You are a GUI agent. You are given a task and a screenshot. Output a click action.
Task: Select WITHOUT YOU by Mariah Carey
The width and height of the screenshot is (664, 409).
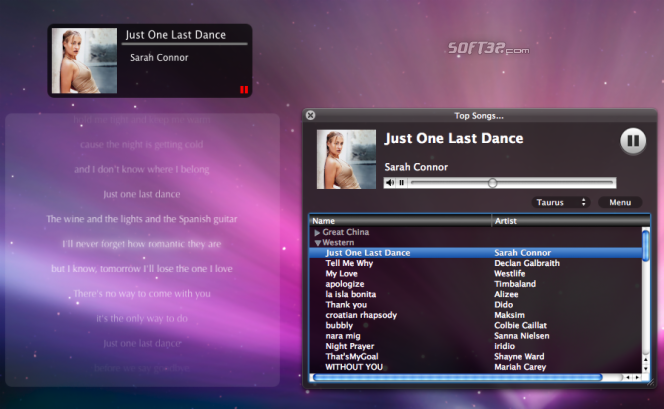(x=354, y=366)
